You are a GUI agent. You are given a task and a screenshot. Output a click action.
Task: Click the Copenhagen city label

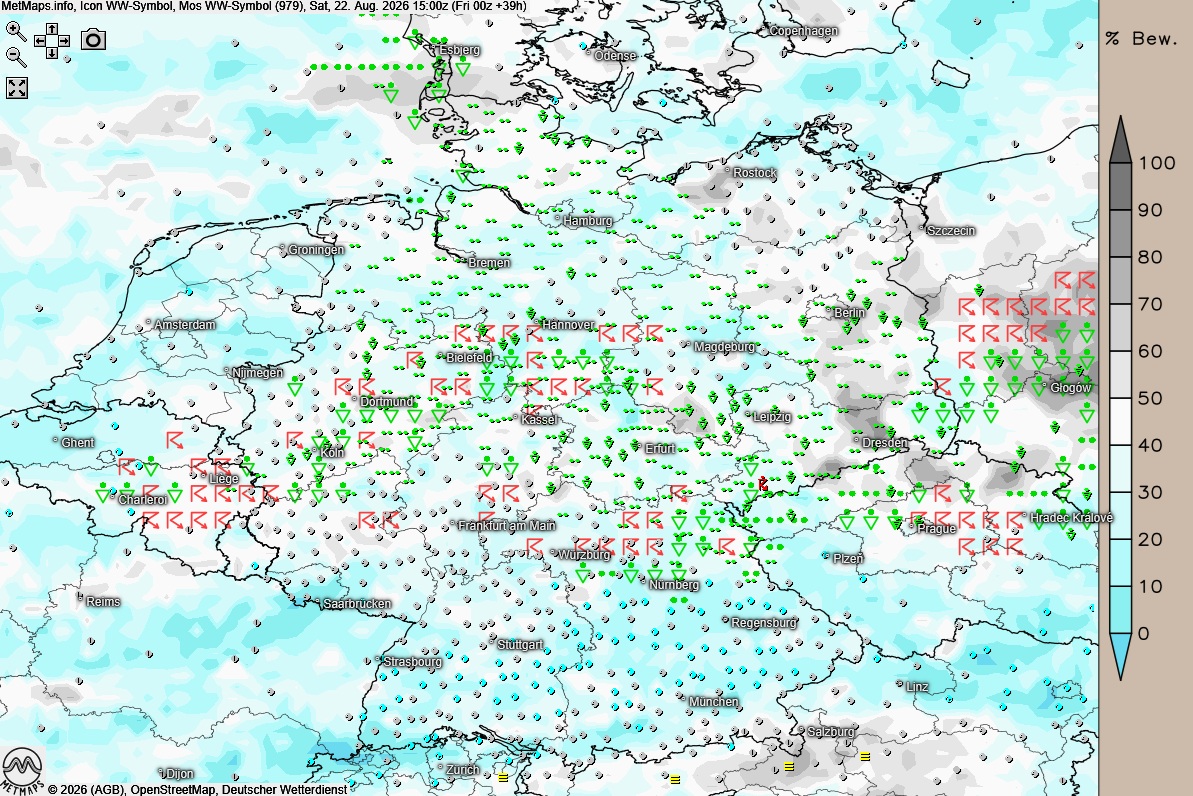803,31
